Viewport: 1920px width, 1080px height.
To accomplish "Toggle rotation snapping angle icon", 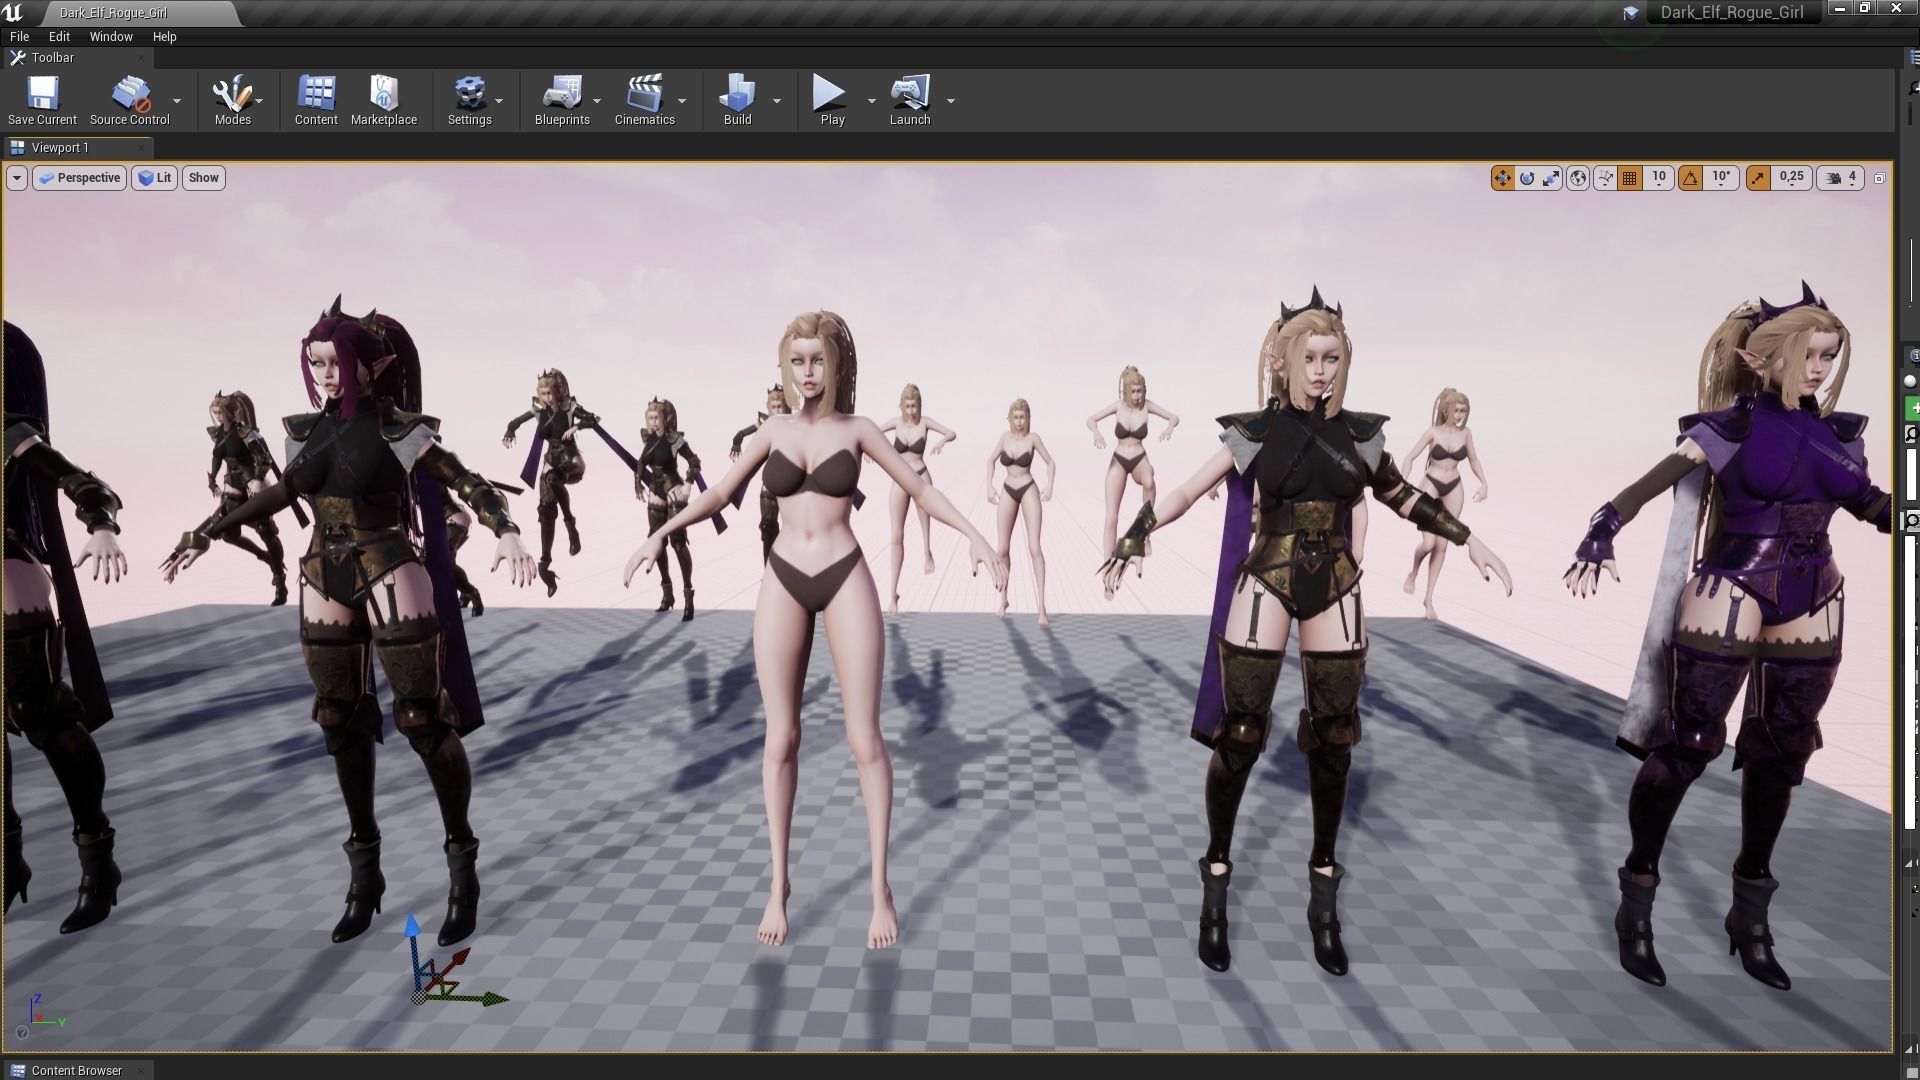I will pos(1690,178).
